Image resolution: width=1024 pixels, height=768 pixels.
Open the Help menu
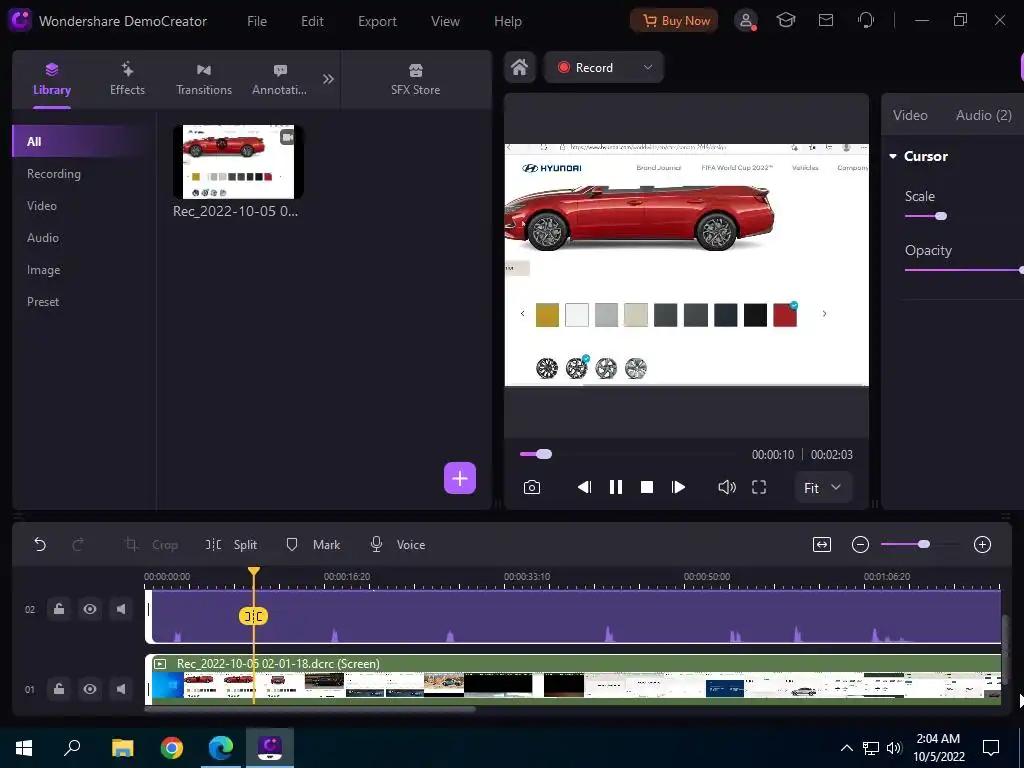click(x=507, y=21)
